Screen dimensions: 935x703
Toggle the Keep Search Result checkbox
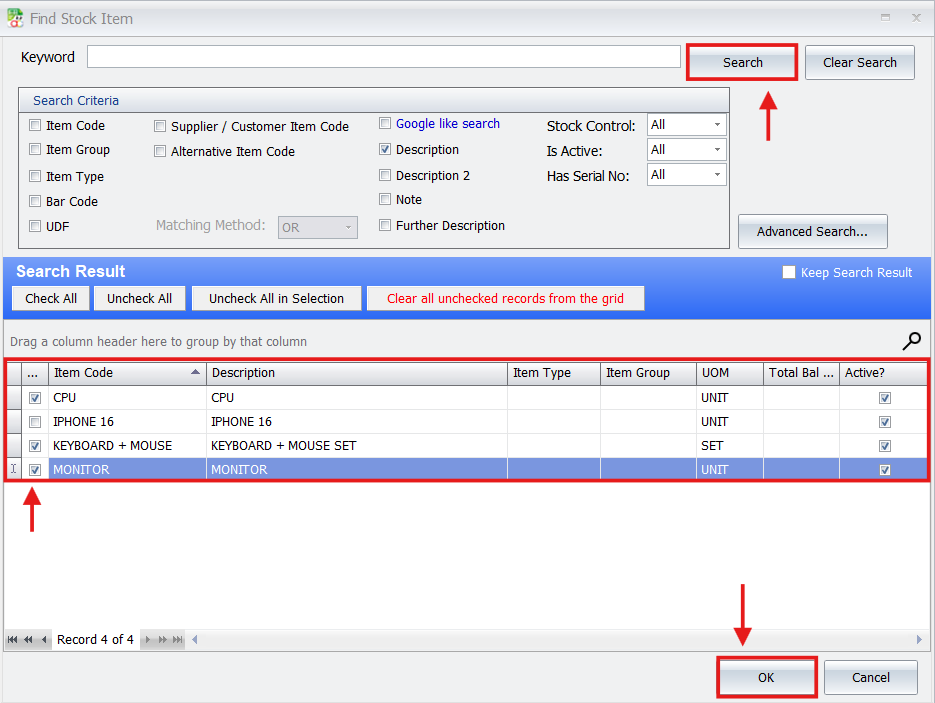(x=789, y=272)
